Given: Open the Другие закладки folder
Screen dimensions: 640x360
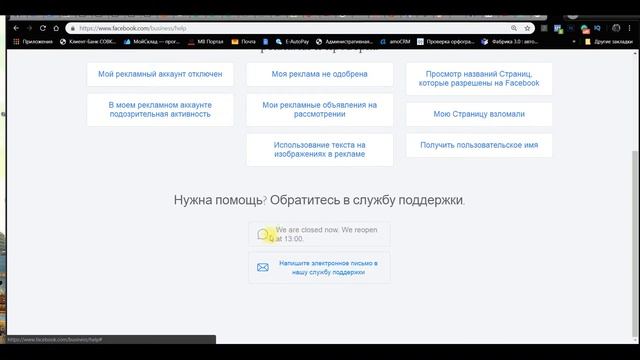Looking at the screenshot, I should [609, 42].
